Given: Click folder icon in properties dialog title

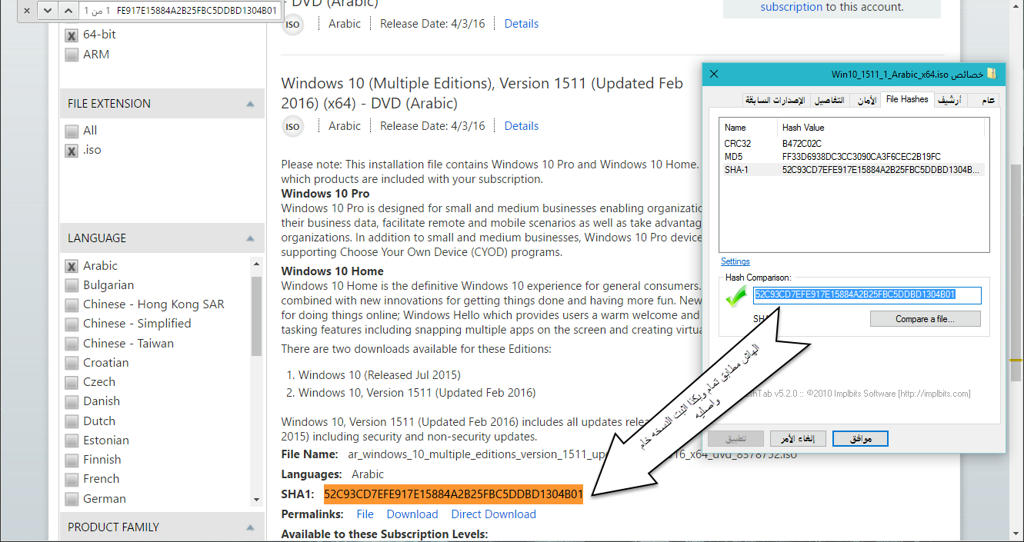Looking at the screenshot, I should coord(992,74).
